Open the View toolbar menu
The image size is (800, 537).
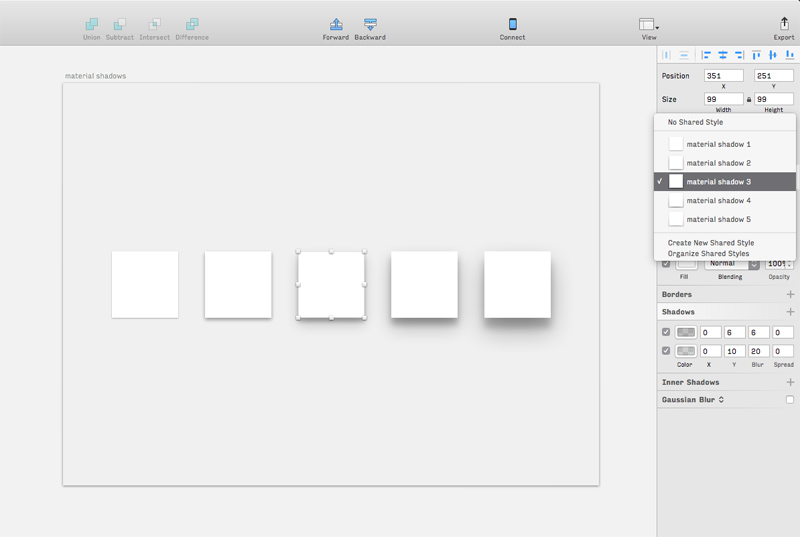coord(648,24)
